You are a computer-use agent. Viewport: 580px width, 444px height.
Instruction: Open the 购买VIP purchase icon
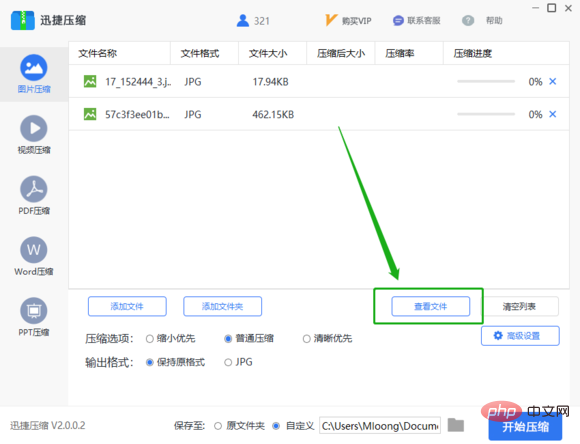tap(331, 20)
